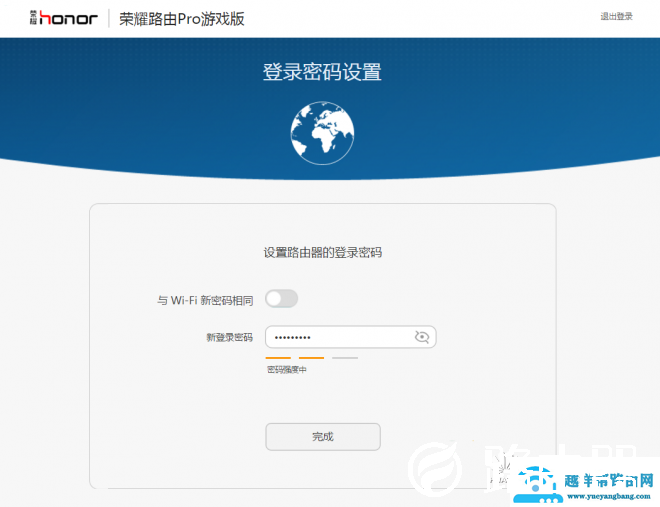Click the 密码强度中 strength label

pyautogui.click(x=287, y=369)
